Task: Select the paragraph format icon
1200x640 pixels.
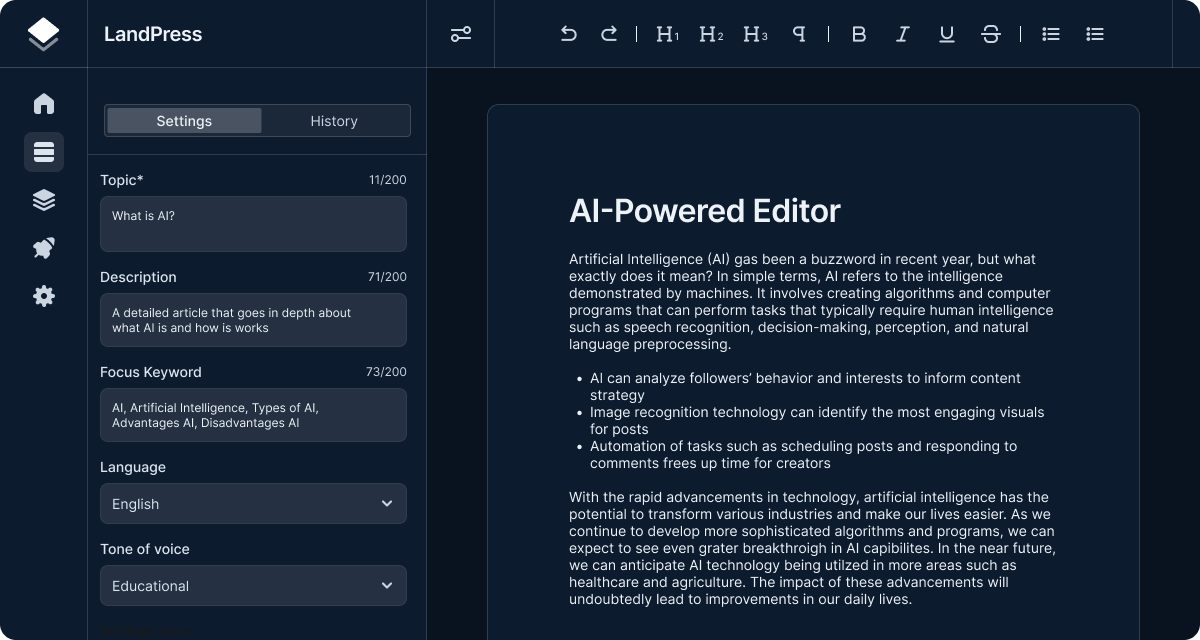Action: 798,34
